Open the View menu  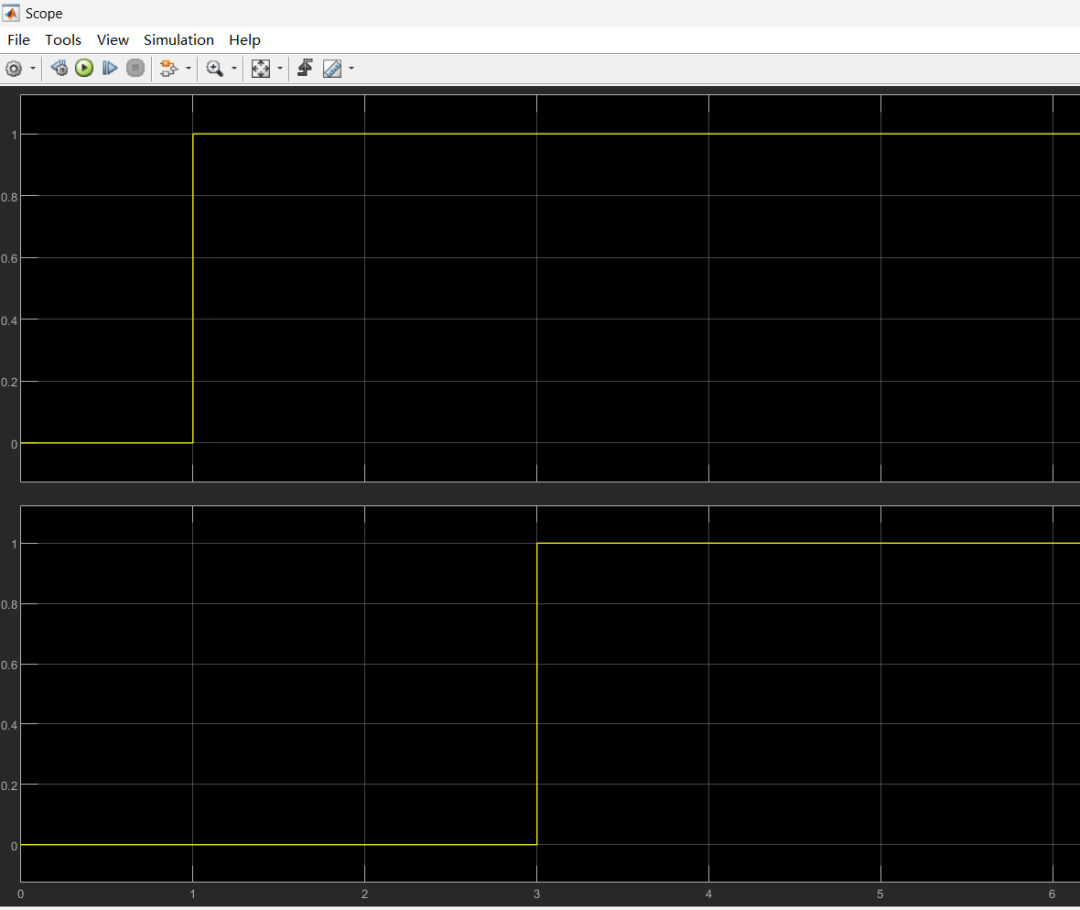click(112, 40)
